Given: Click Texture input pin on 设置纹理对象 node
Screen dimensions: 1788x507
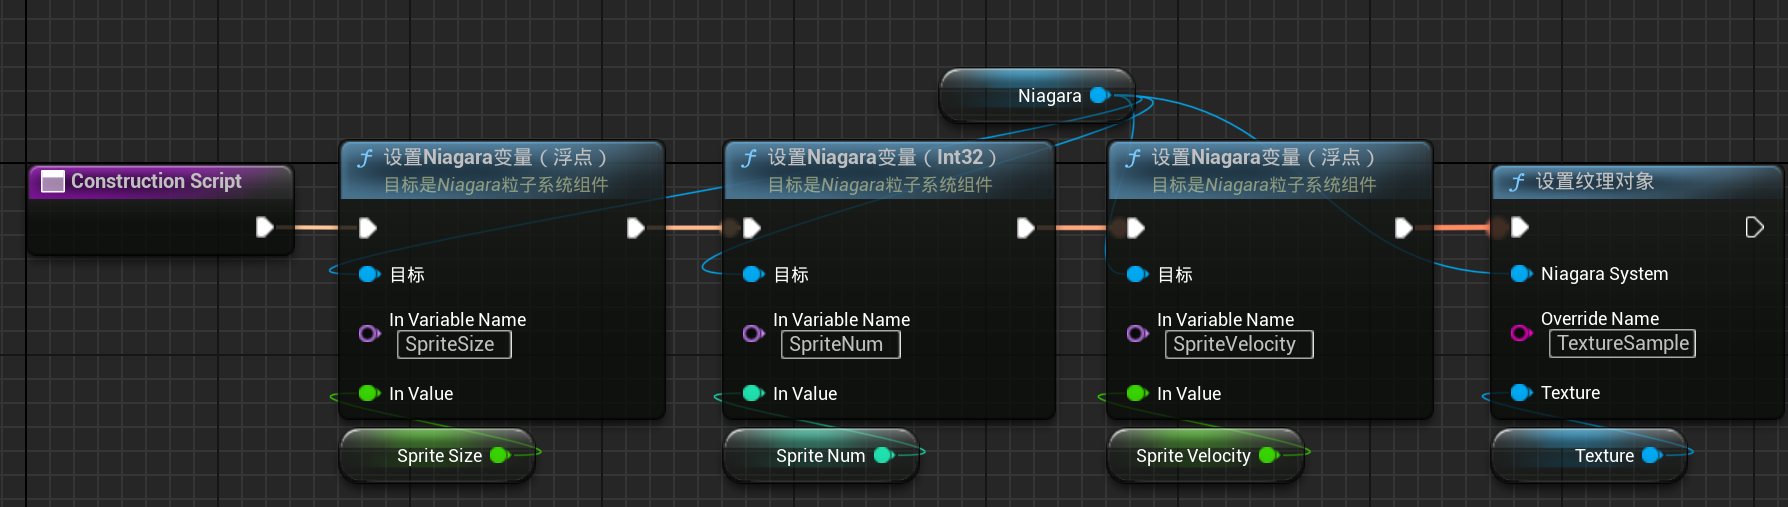Looking at the screenshot, I should point(1521,392).
